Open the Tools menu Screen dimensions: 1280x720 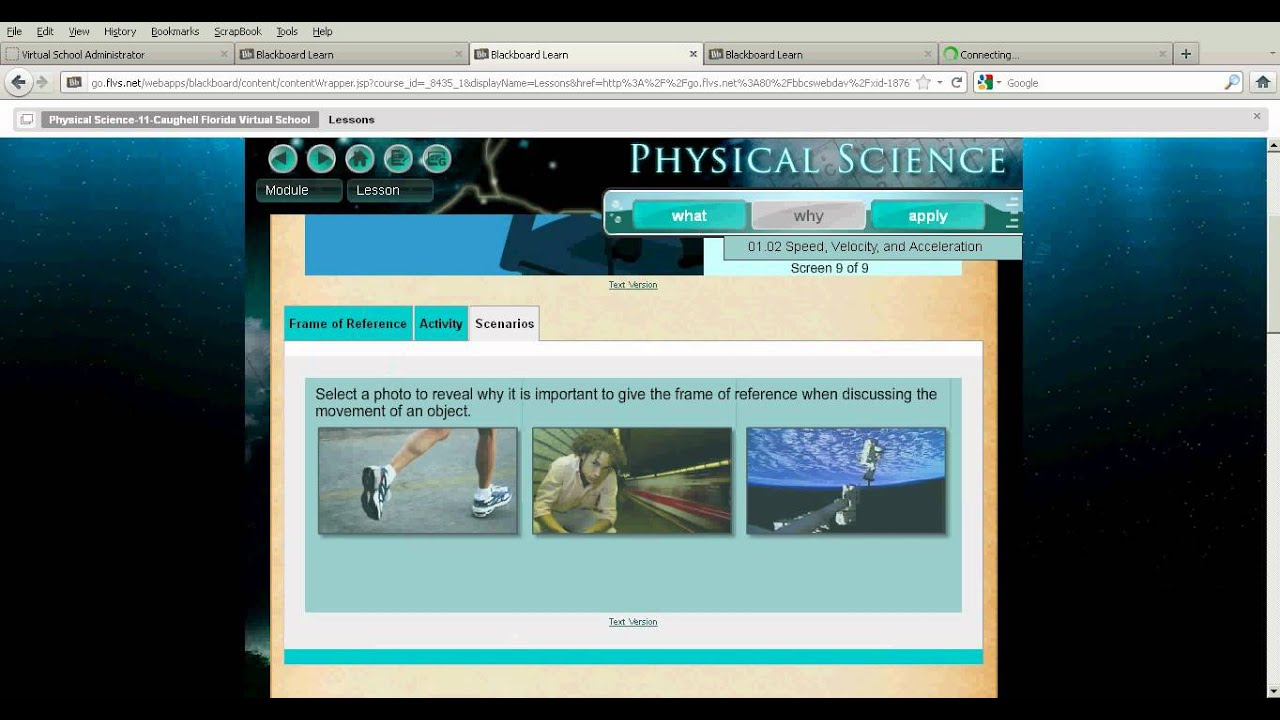pos(287,31)
